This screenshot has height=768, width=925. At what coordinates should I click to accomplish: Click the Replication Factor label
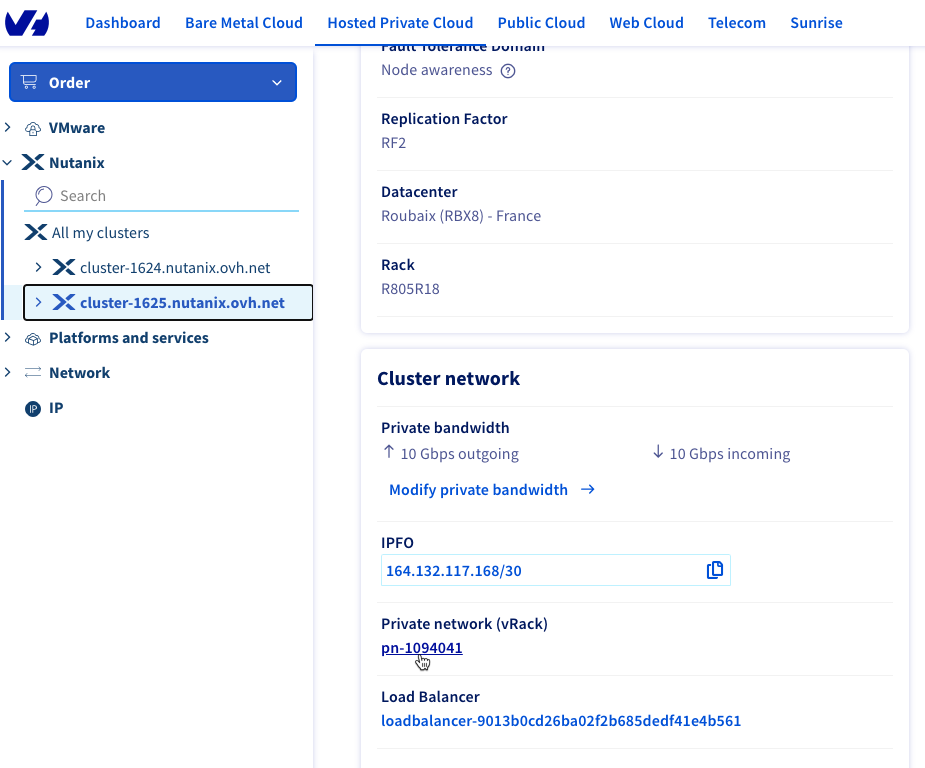click(444, 119)
